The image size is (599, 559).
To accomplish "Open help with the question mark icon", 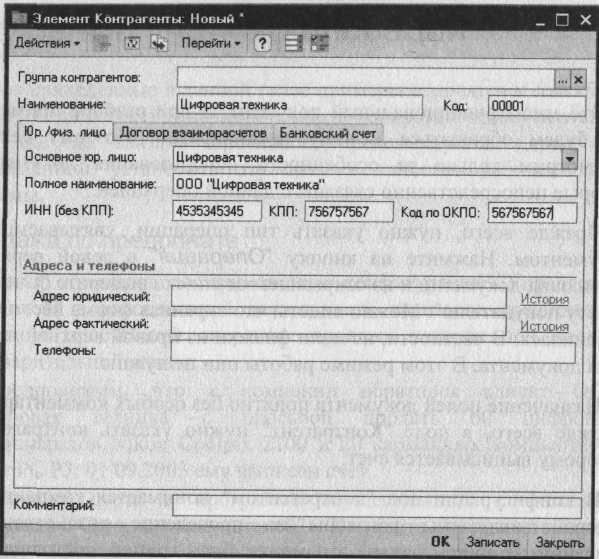I will pyautogui.click(x=262, y=44).
